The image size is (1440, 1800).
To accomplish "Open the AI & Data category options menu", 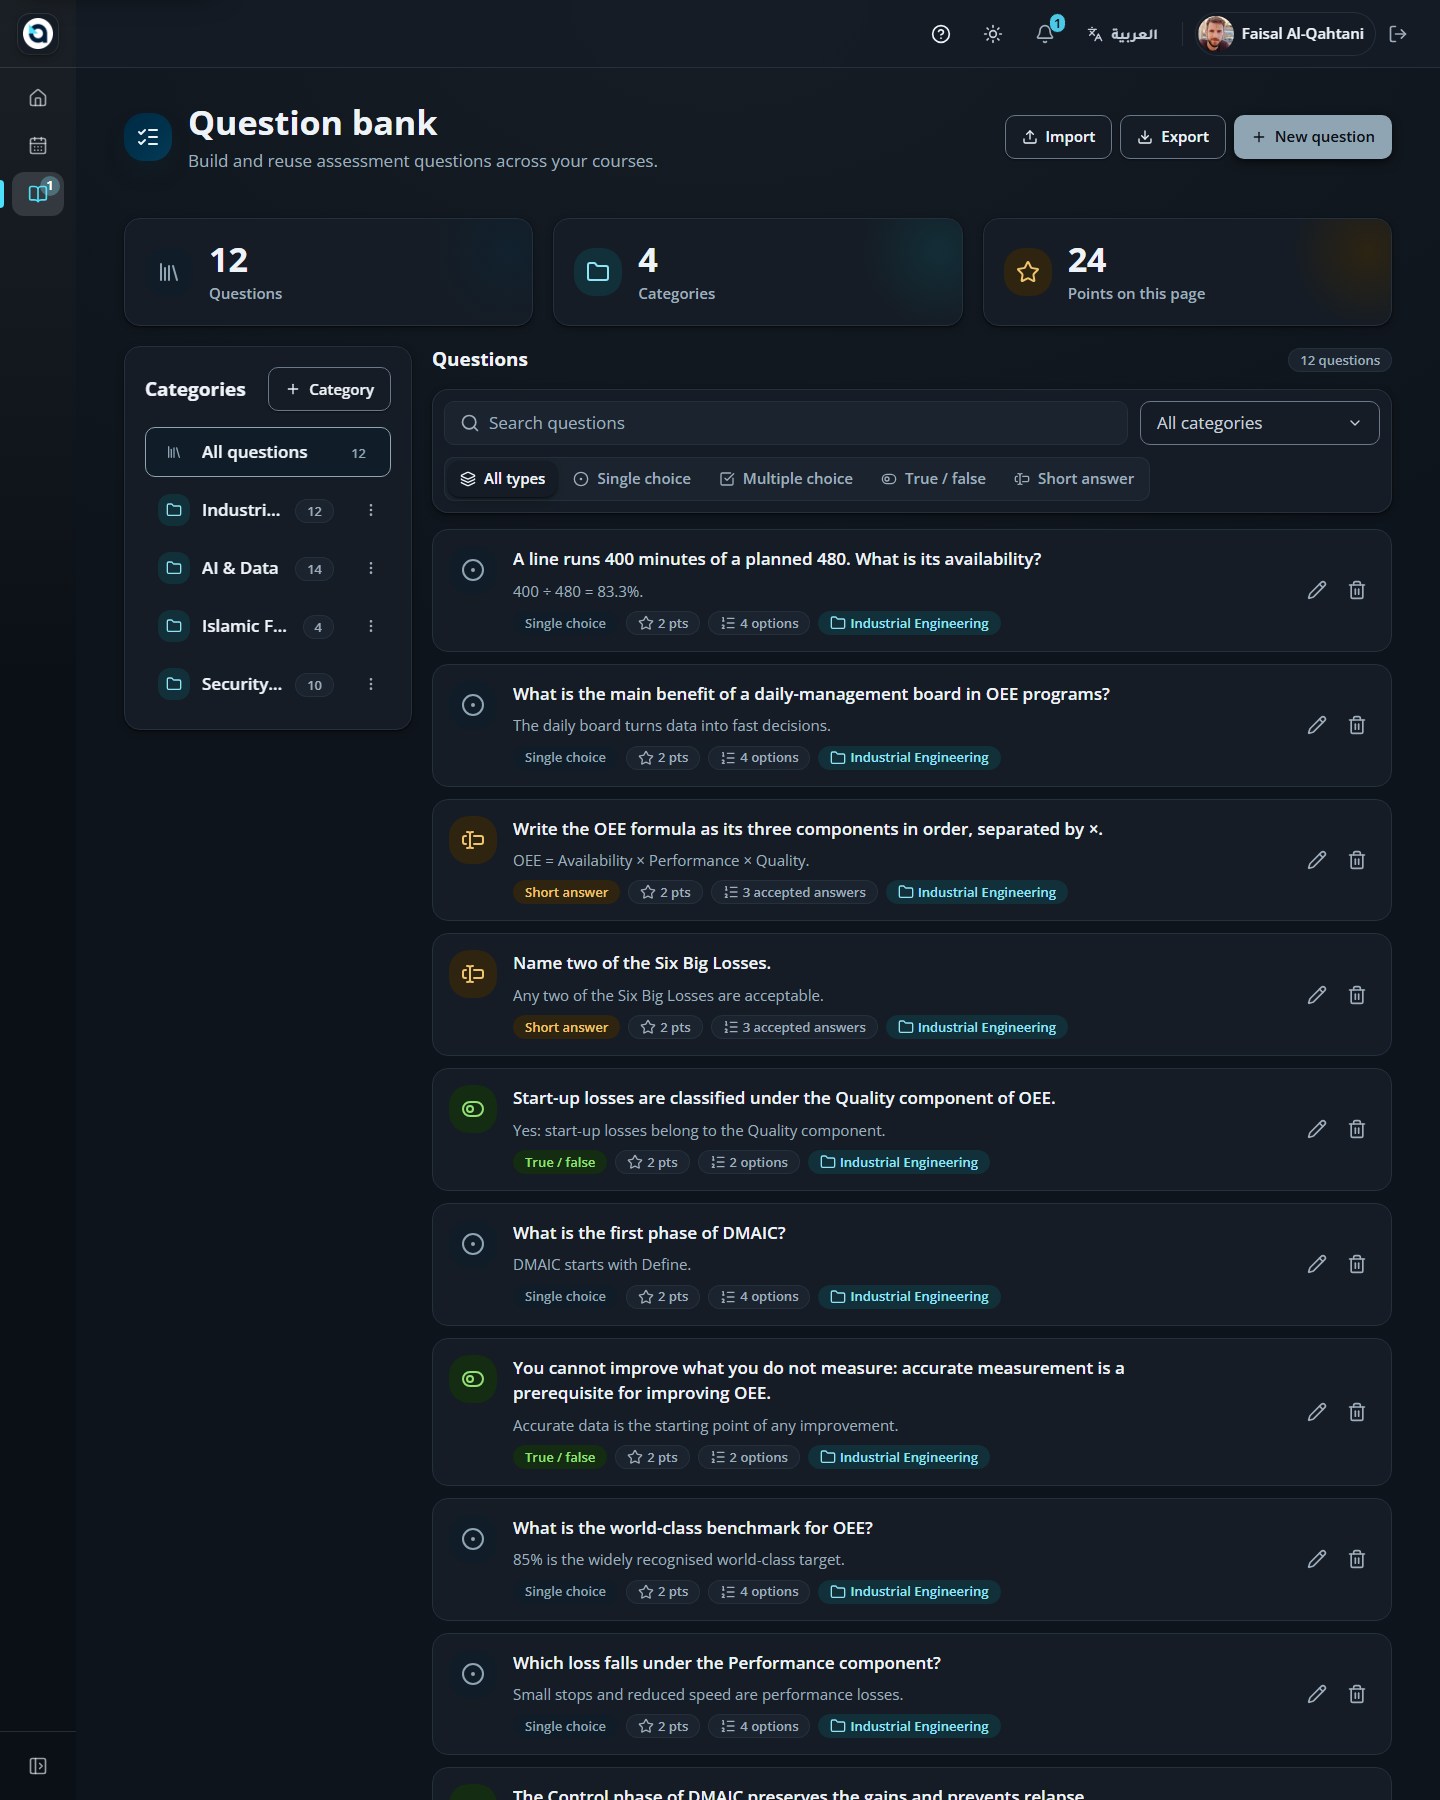I will coord(371,568).
